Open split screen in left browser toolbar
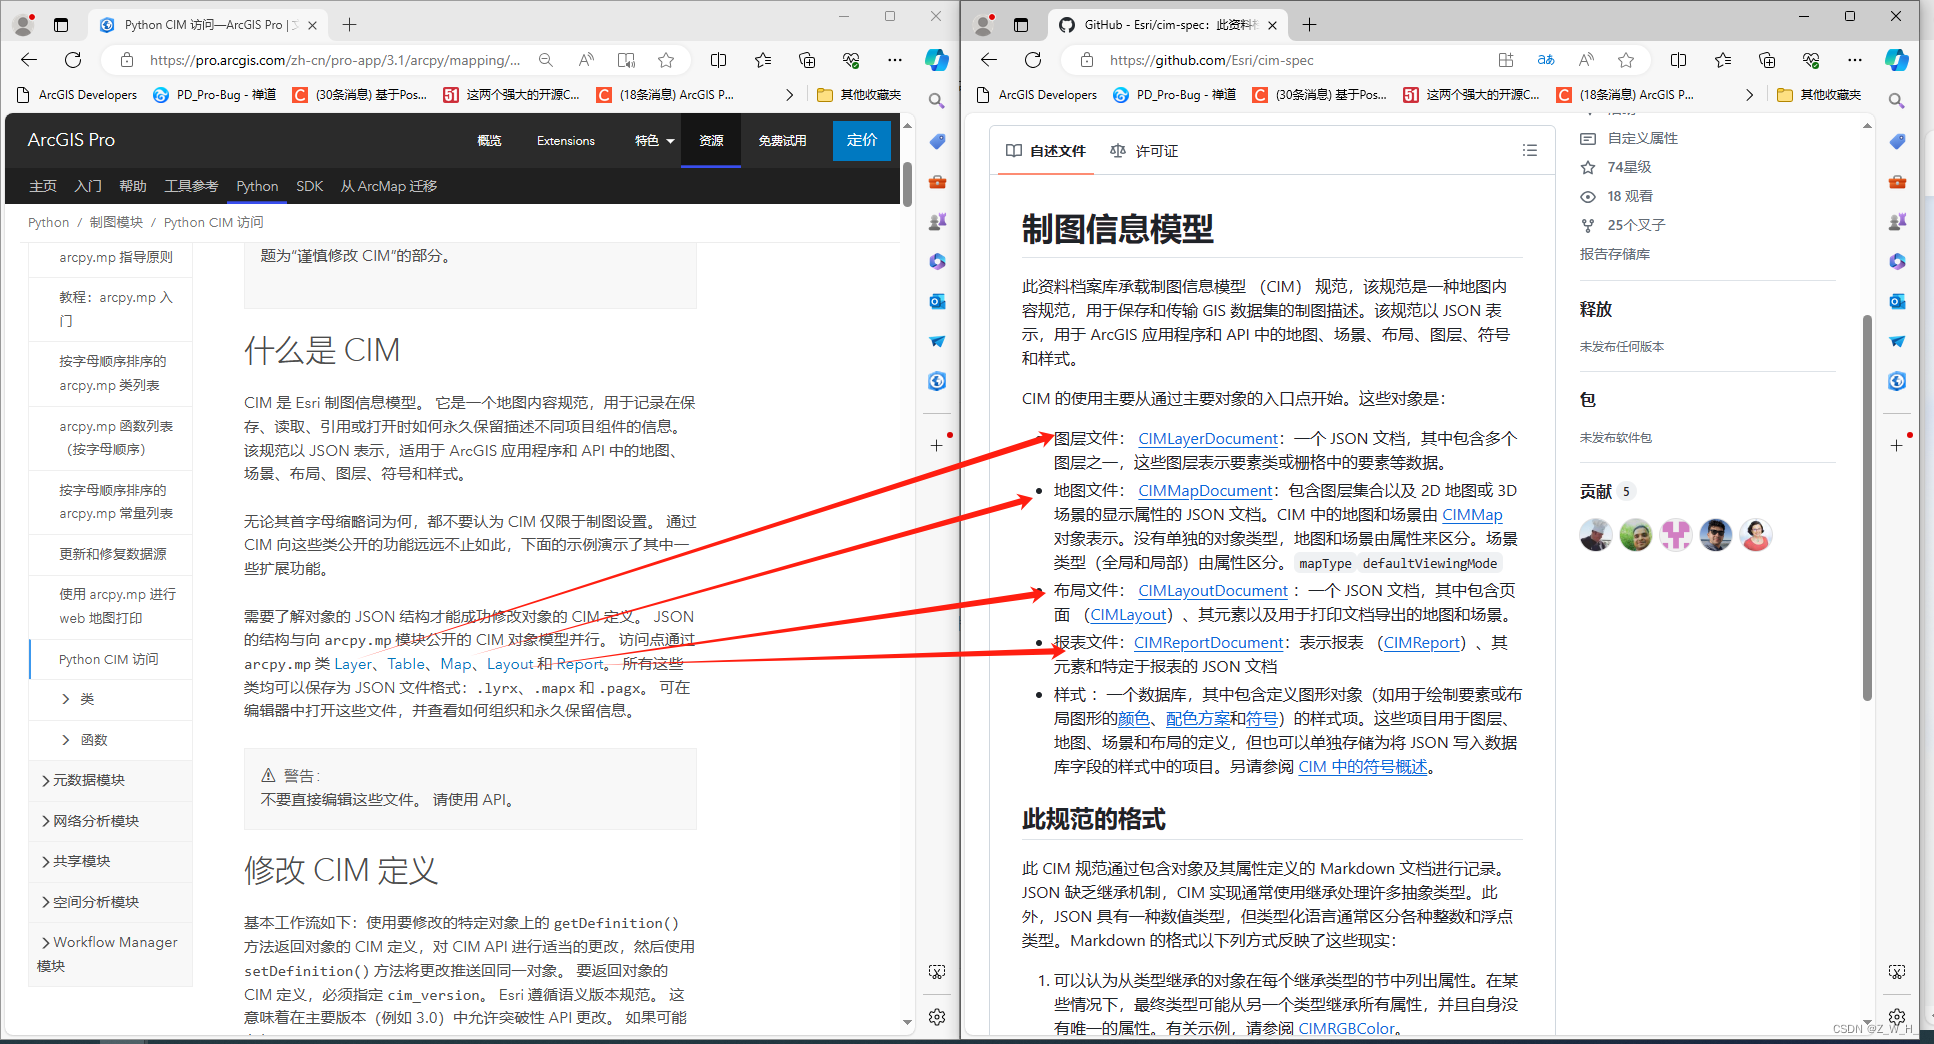1934x1044 pixels. (718, 60)
